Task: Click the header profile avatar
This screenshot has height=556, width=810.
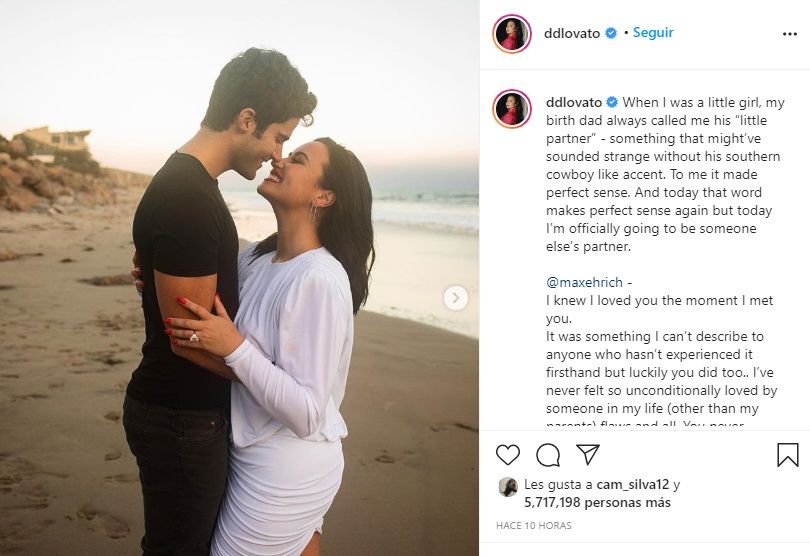Action: (x=511, y=34)
